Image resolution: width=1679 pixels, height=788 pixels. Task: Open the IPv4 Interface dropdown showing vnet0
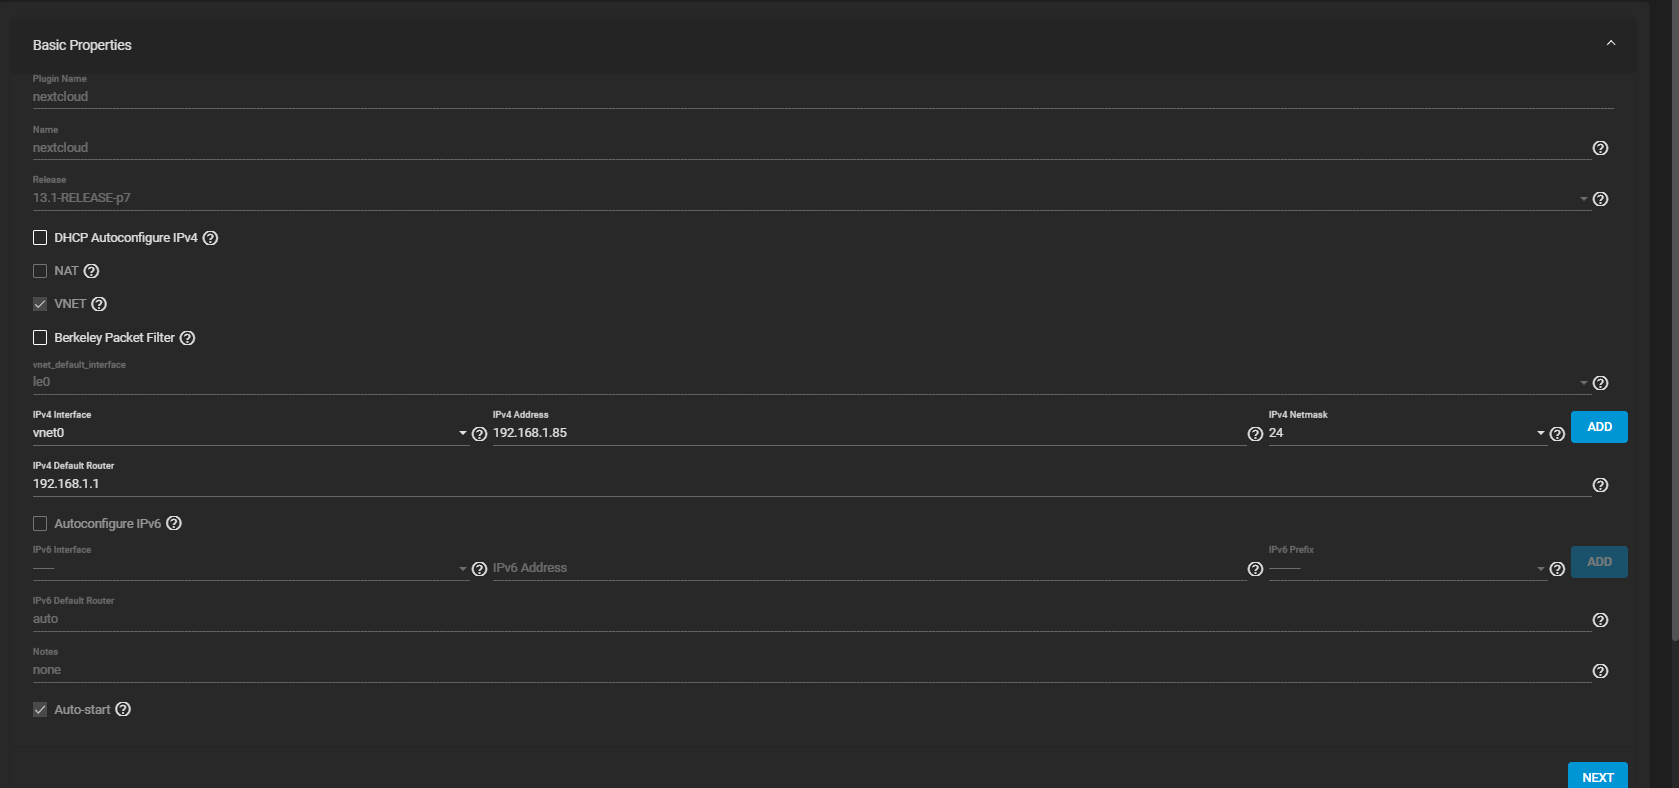click(250, 433)
